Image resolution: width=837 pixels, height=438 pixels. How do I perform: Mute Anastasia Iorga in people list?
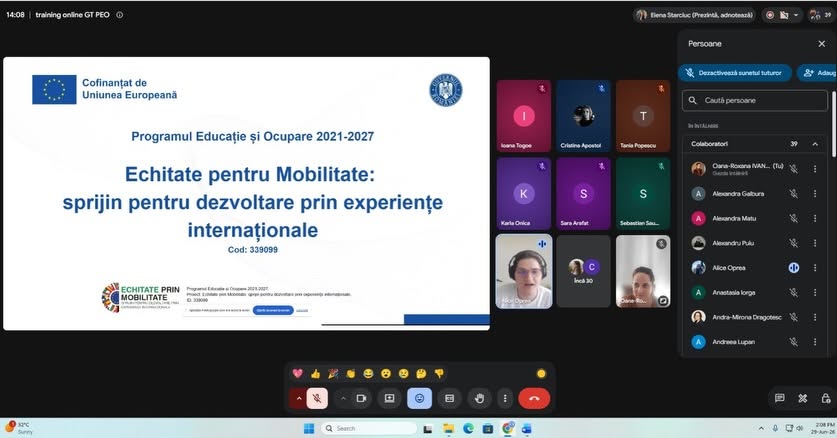[794, 292]
